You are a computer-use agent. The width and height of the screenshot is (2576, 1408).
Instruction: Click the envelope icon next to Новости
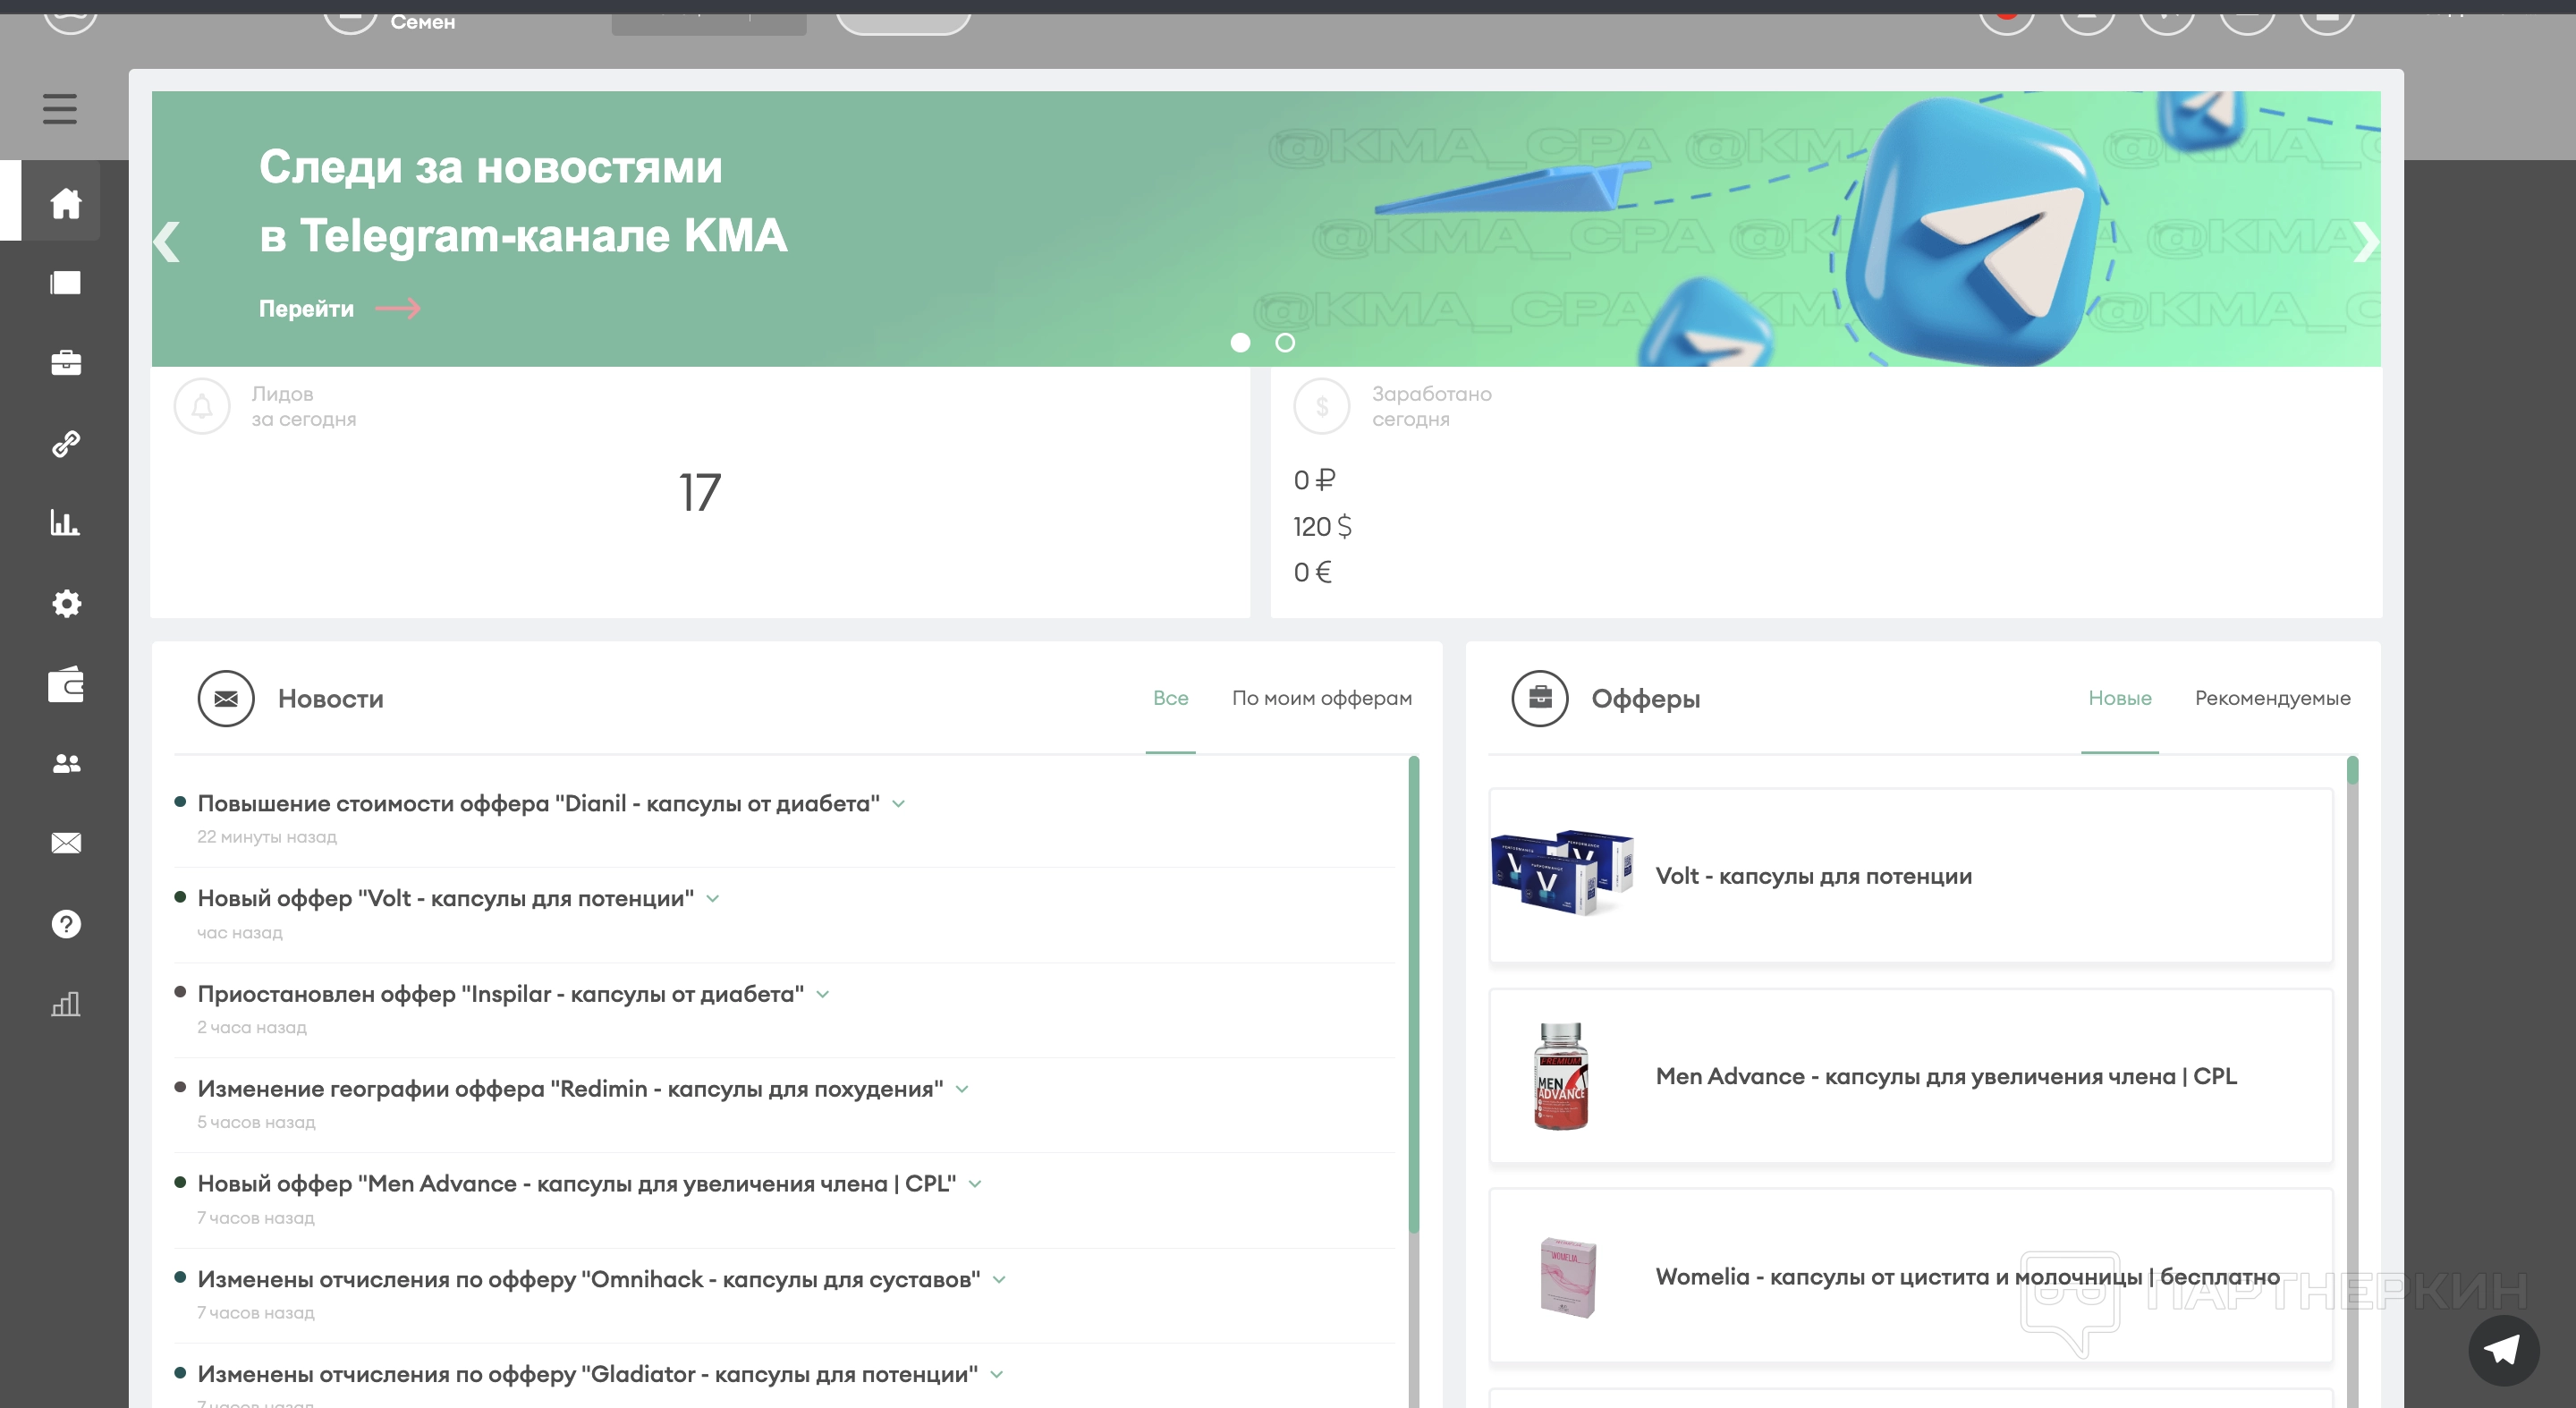226,698
